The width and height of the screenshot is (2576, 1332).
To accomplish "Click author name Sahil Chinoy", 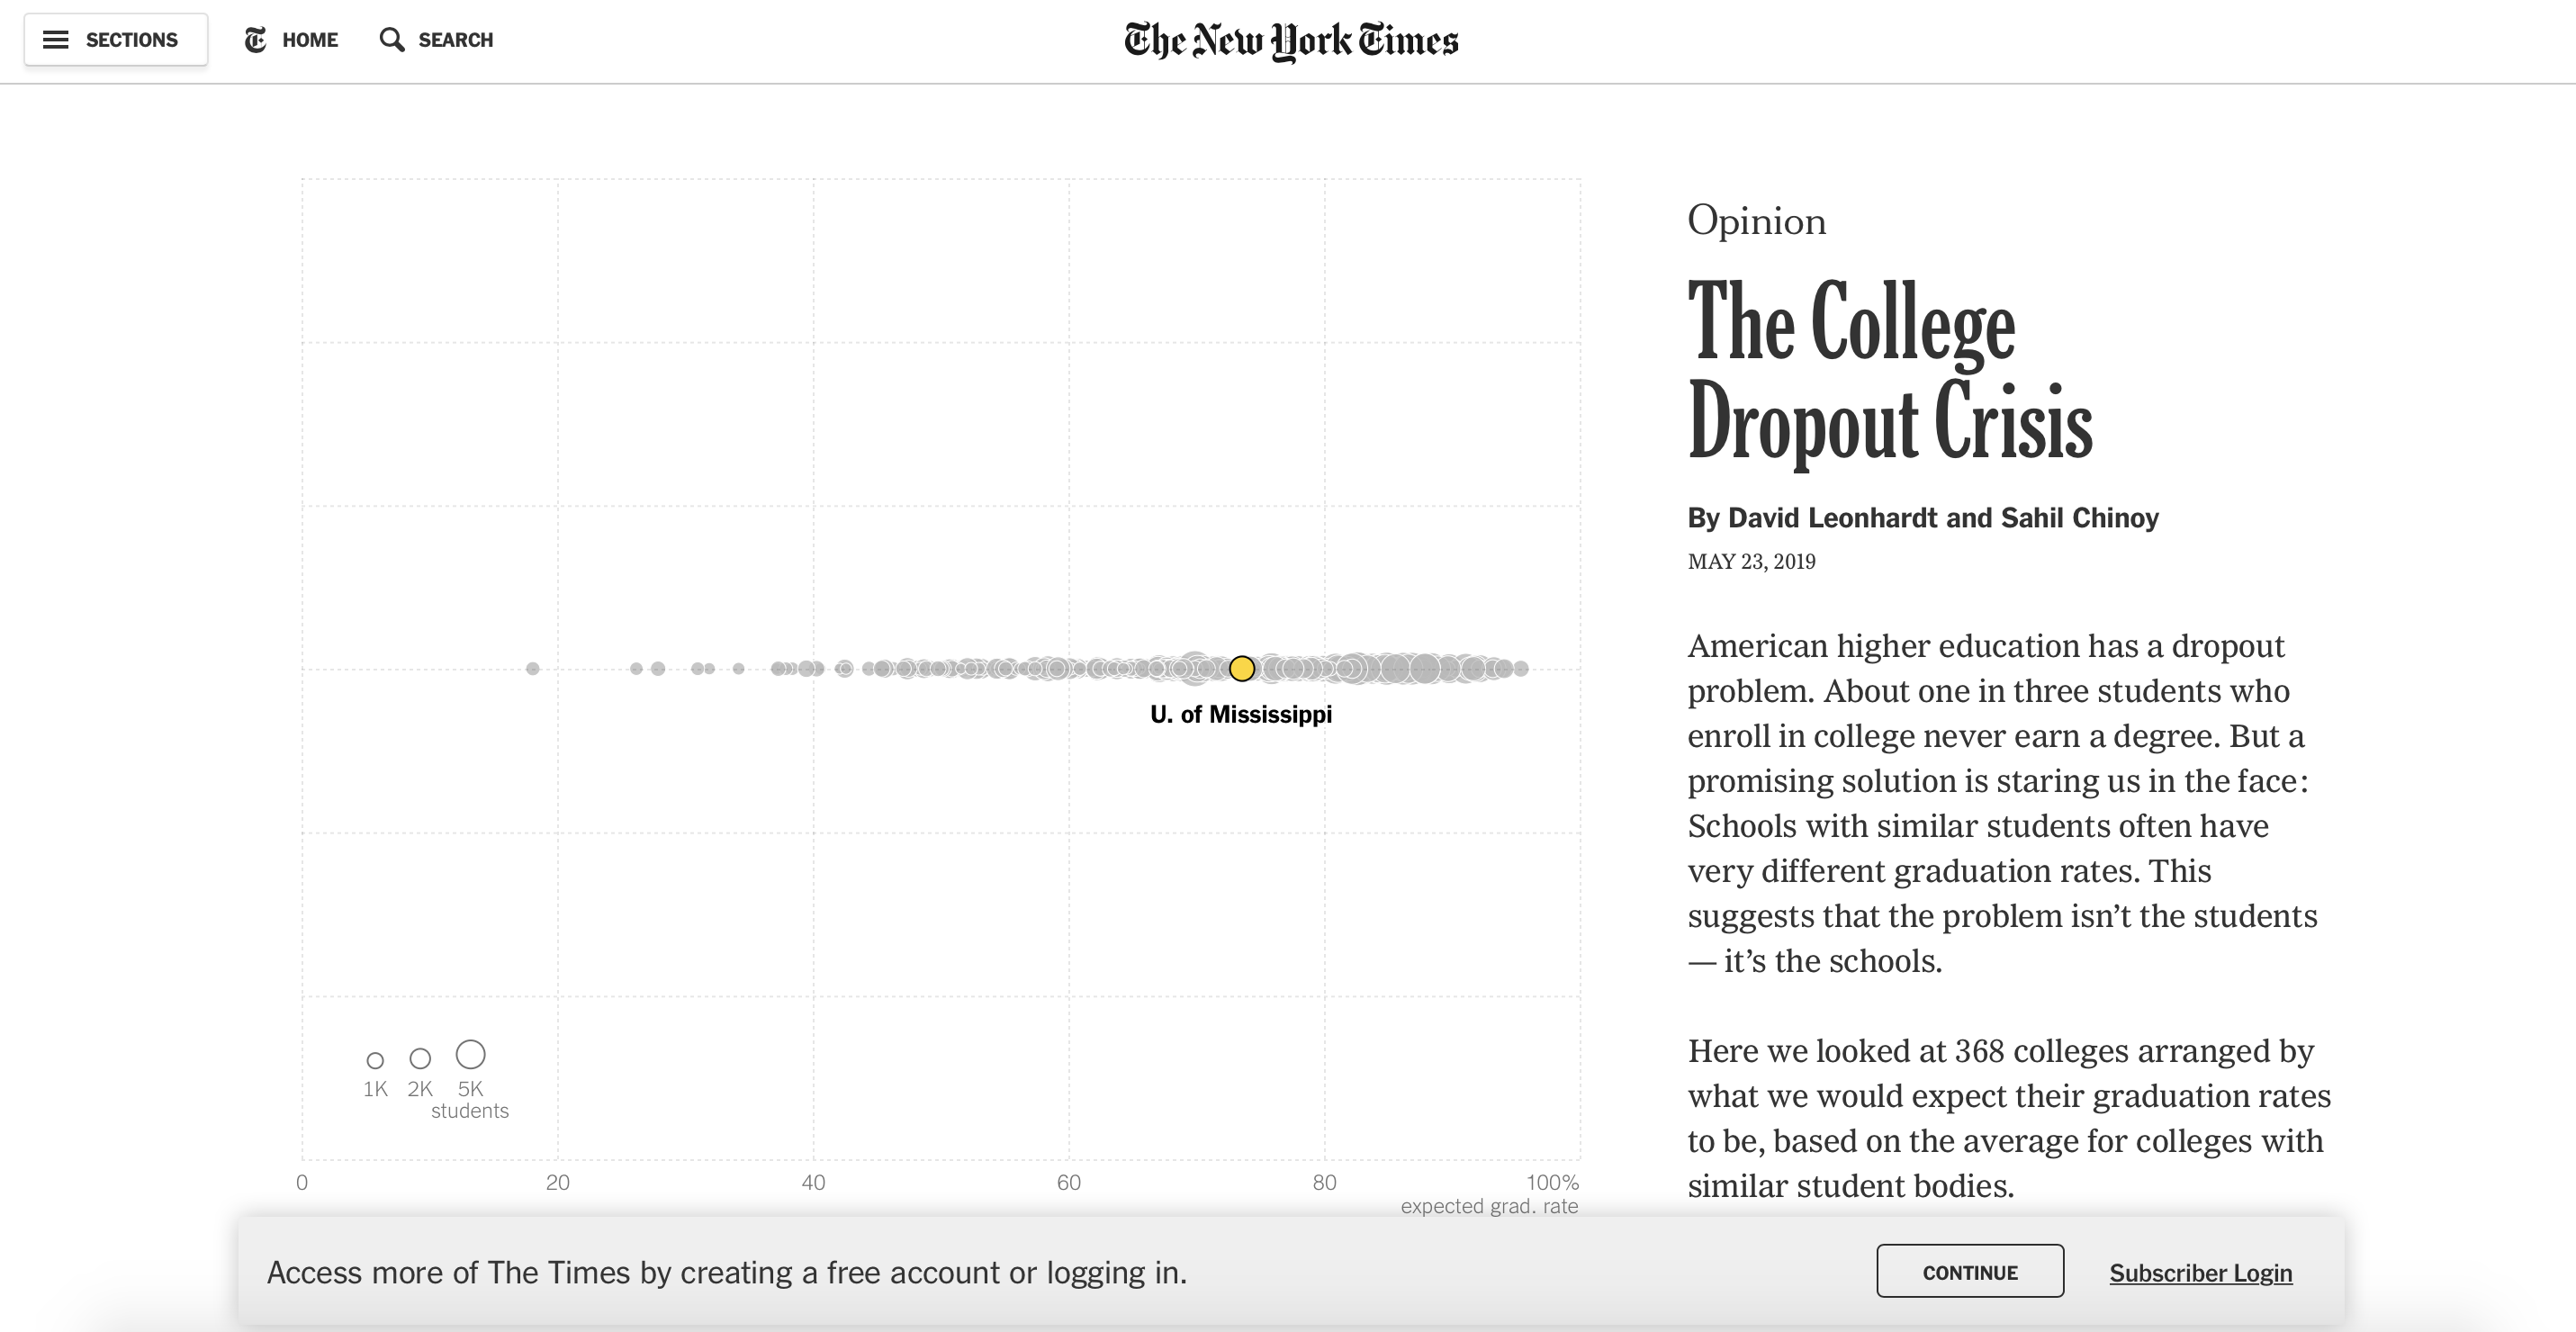I will (2079, 518).
